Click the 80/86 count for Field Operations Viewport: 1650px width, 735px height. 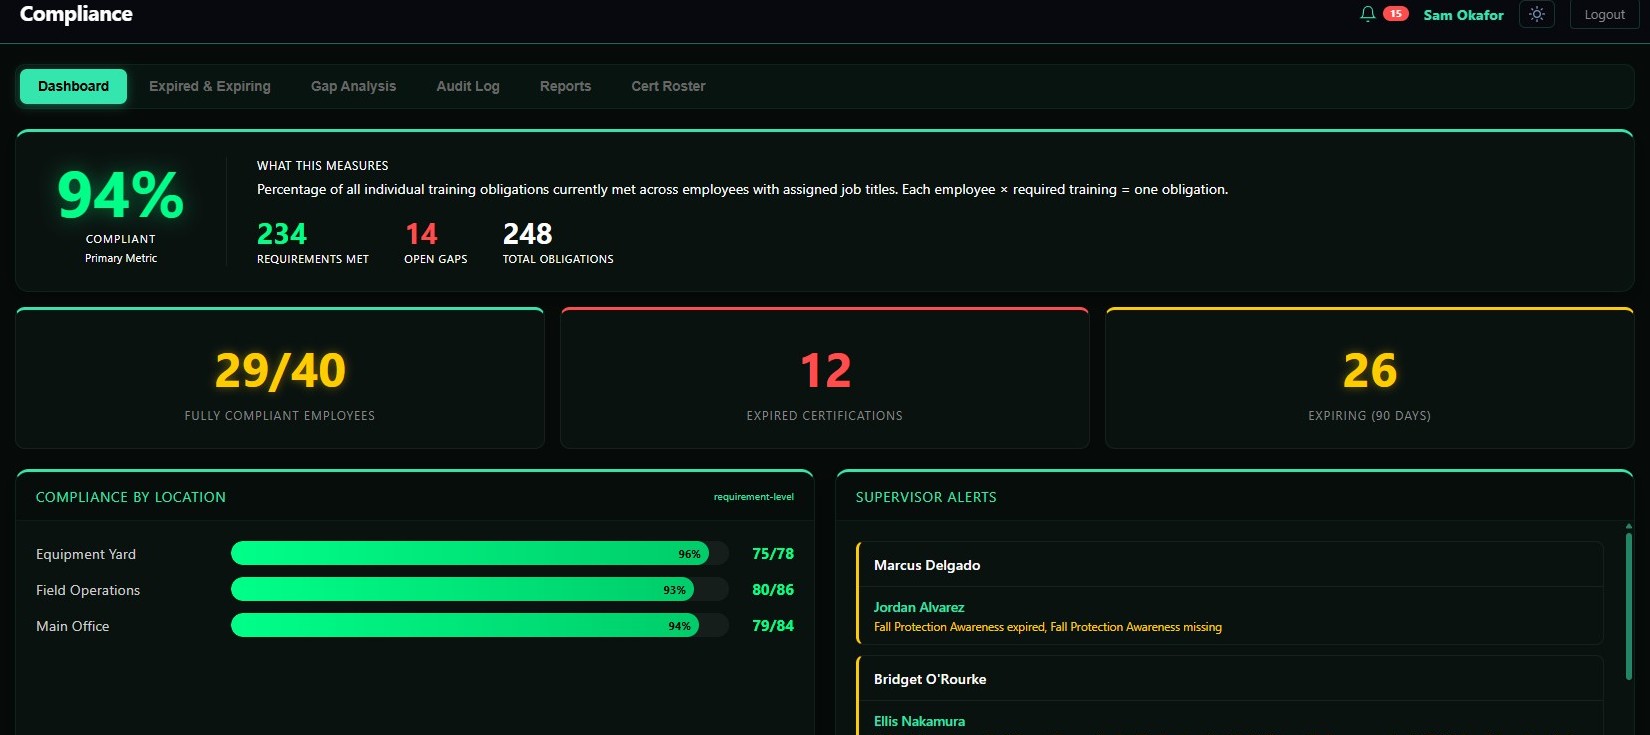773,590
